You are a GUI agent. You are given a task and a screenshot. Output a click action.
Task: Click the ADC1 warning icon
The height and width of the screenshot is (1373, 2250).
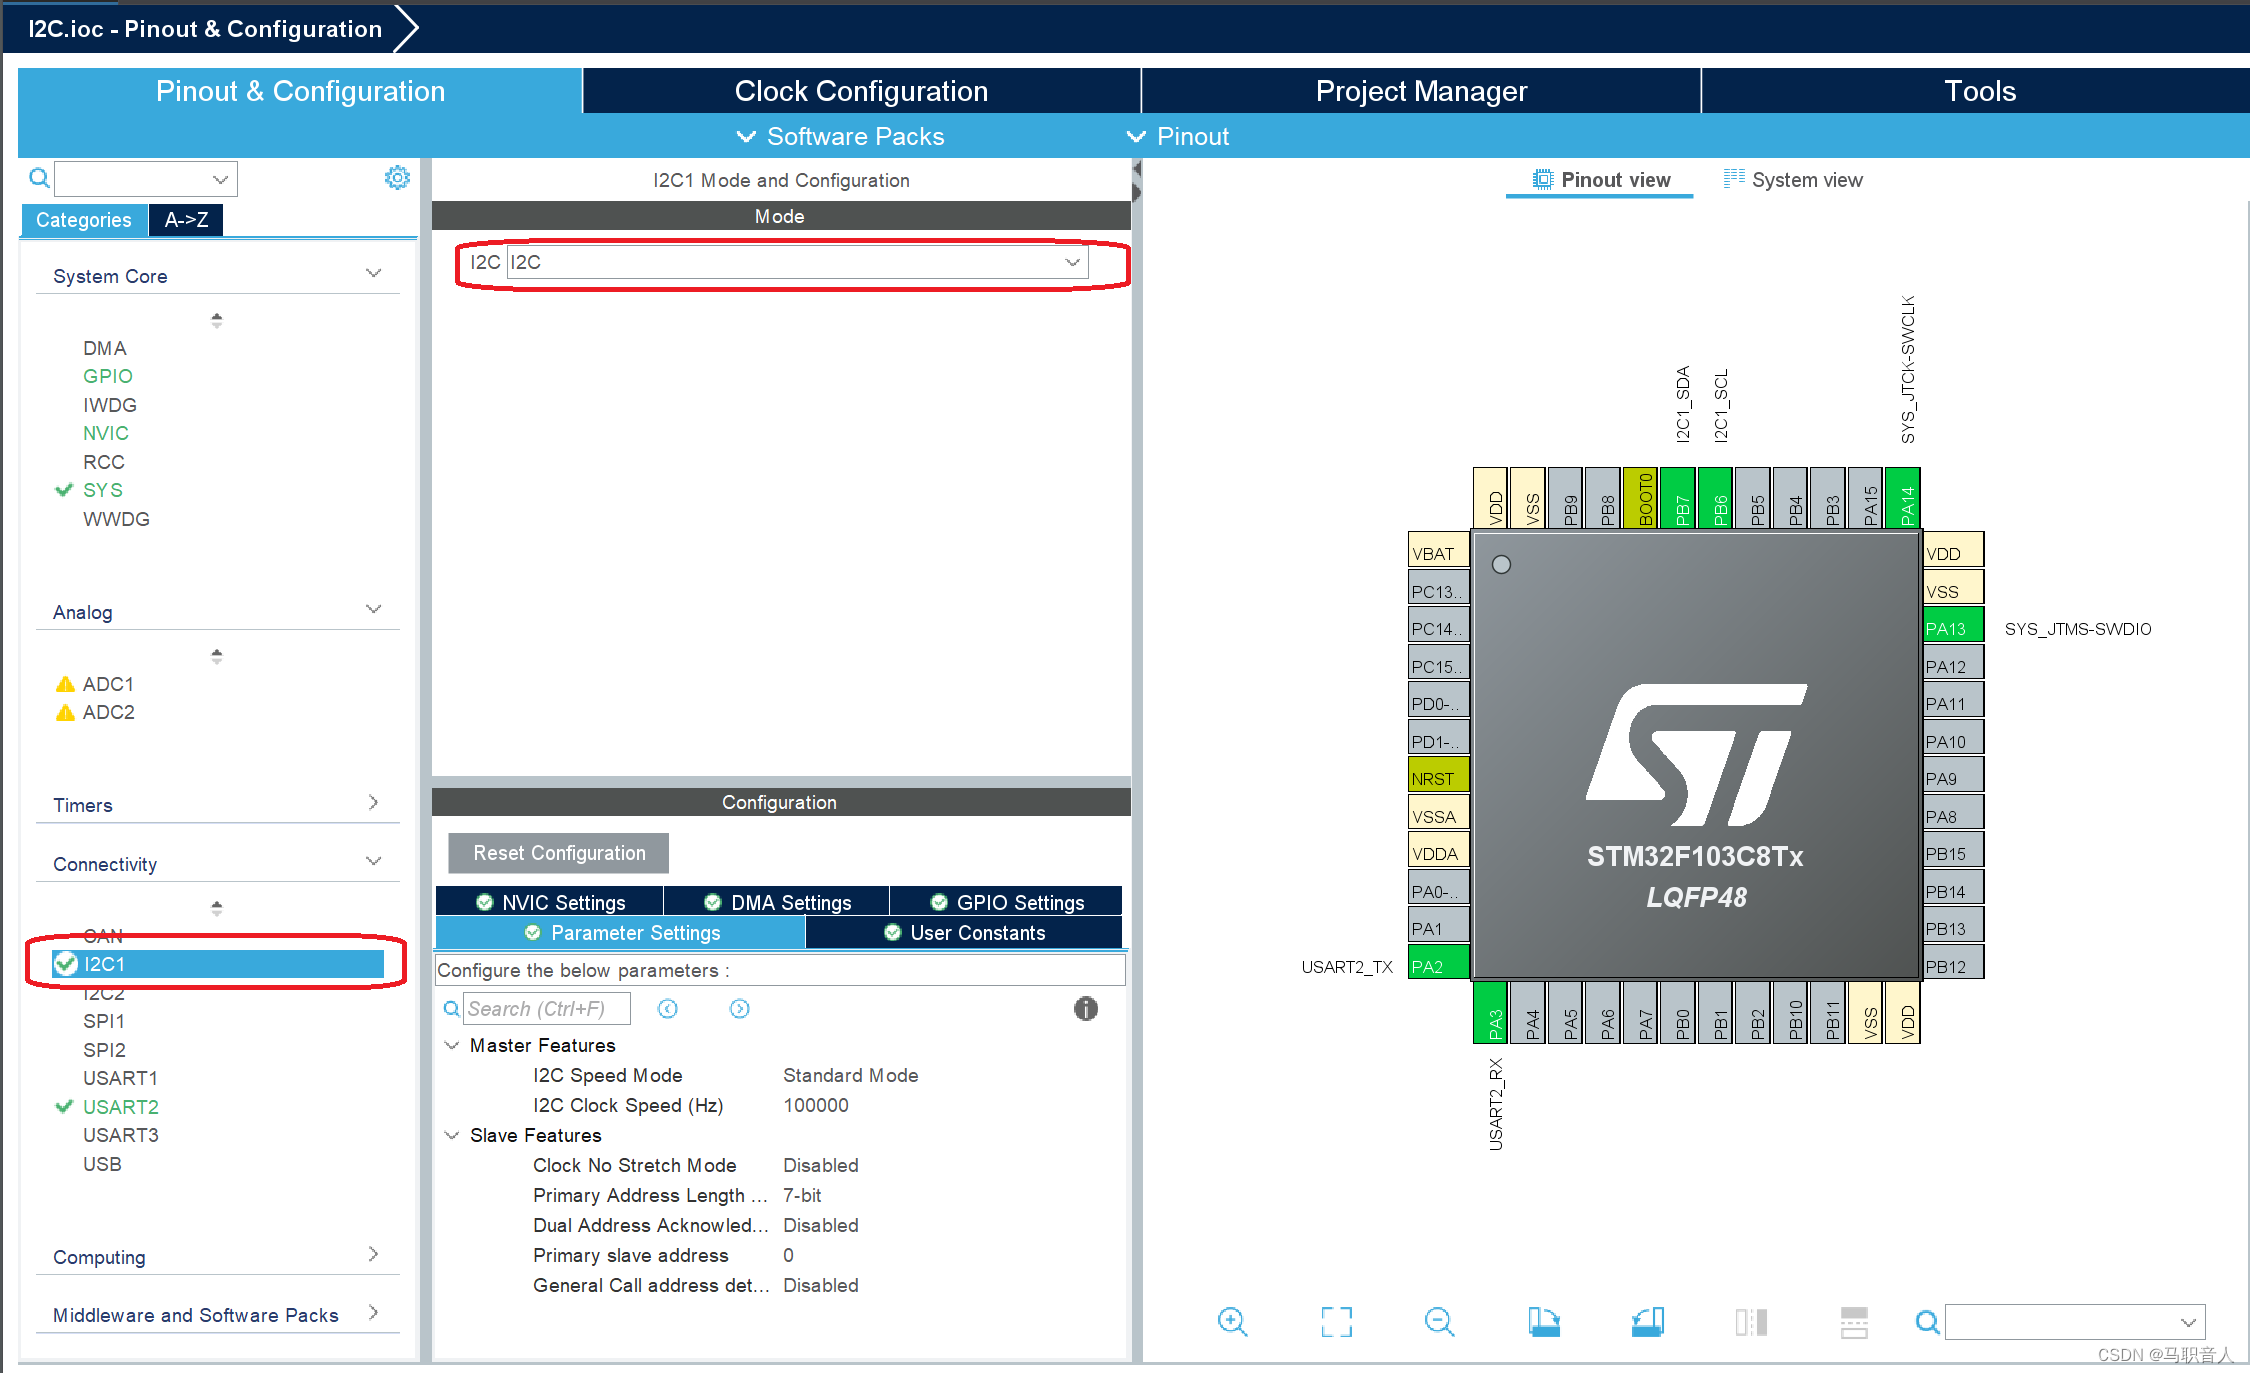pyautogui.click(x=65, y=684)
